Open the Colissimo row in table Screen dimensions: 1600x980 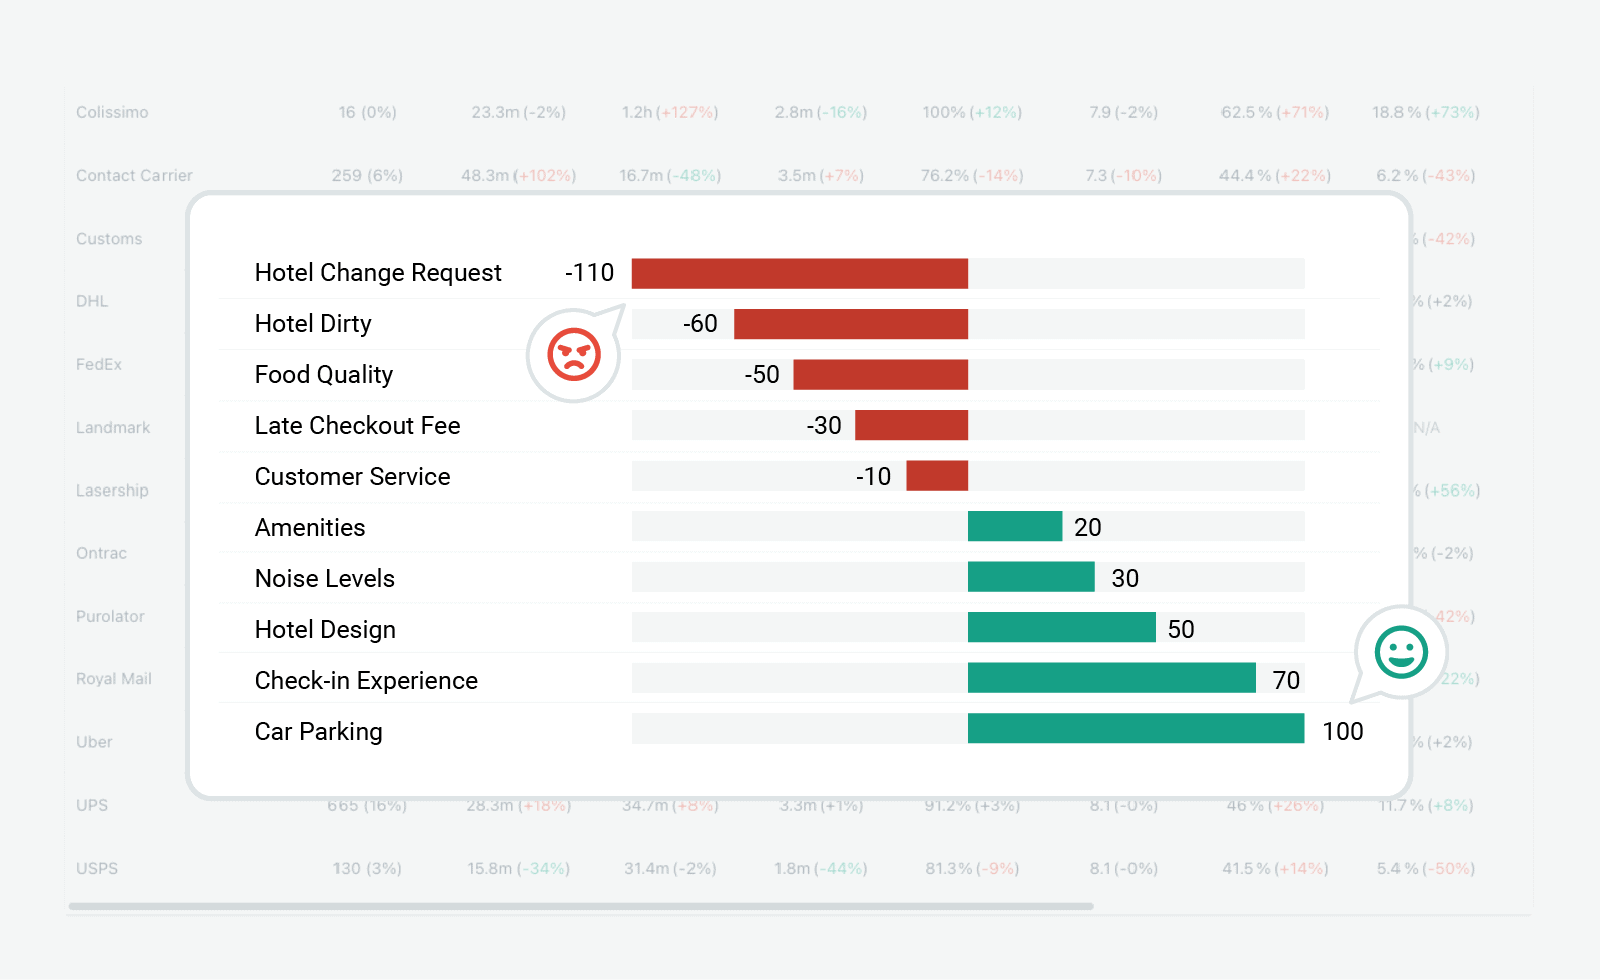coord(112,112)
